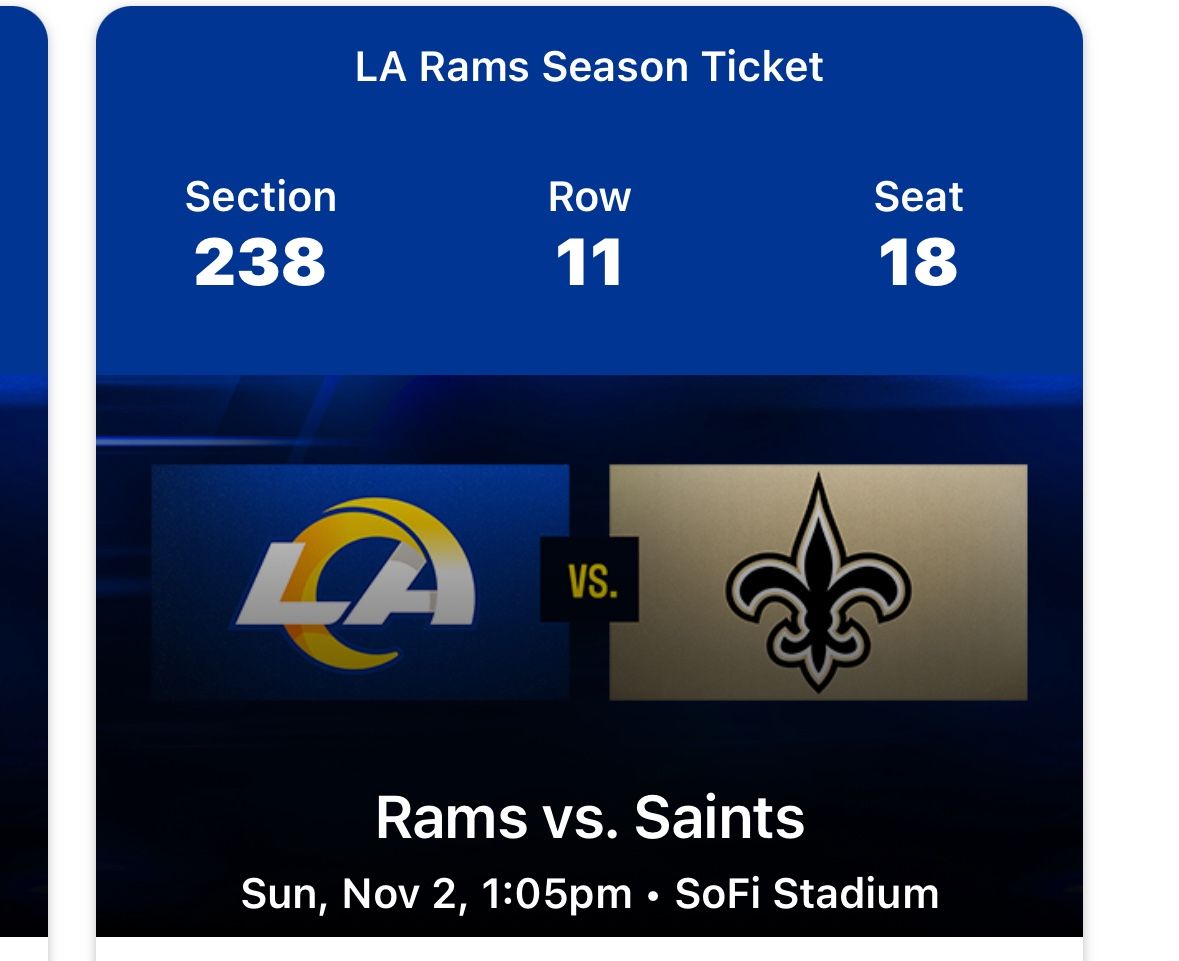This screenshot has height=961, width=1179.
Task: Switch to the partially visible ticket on left
Action: pyautogui.click(x=22, y=480)
